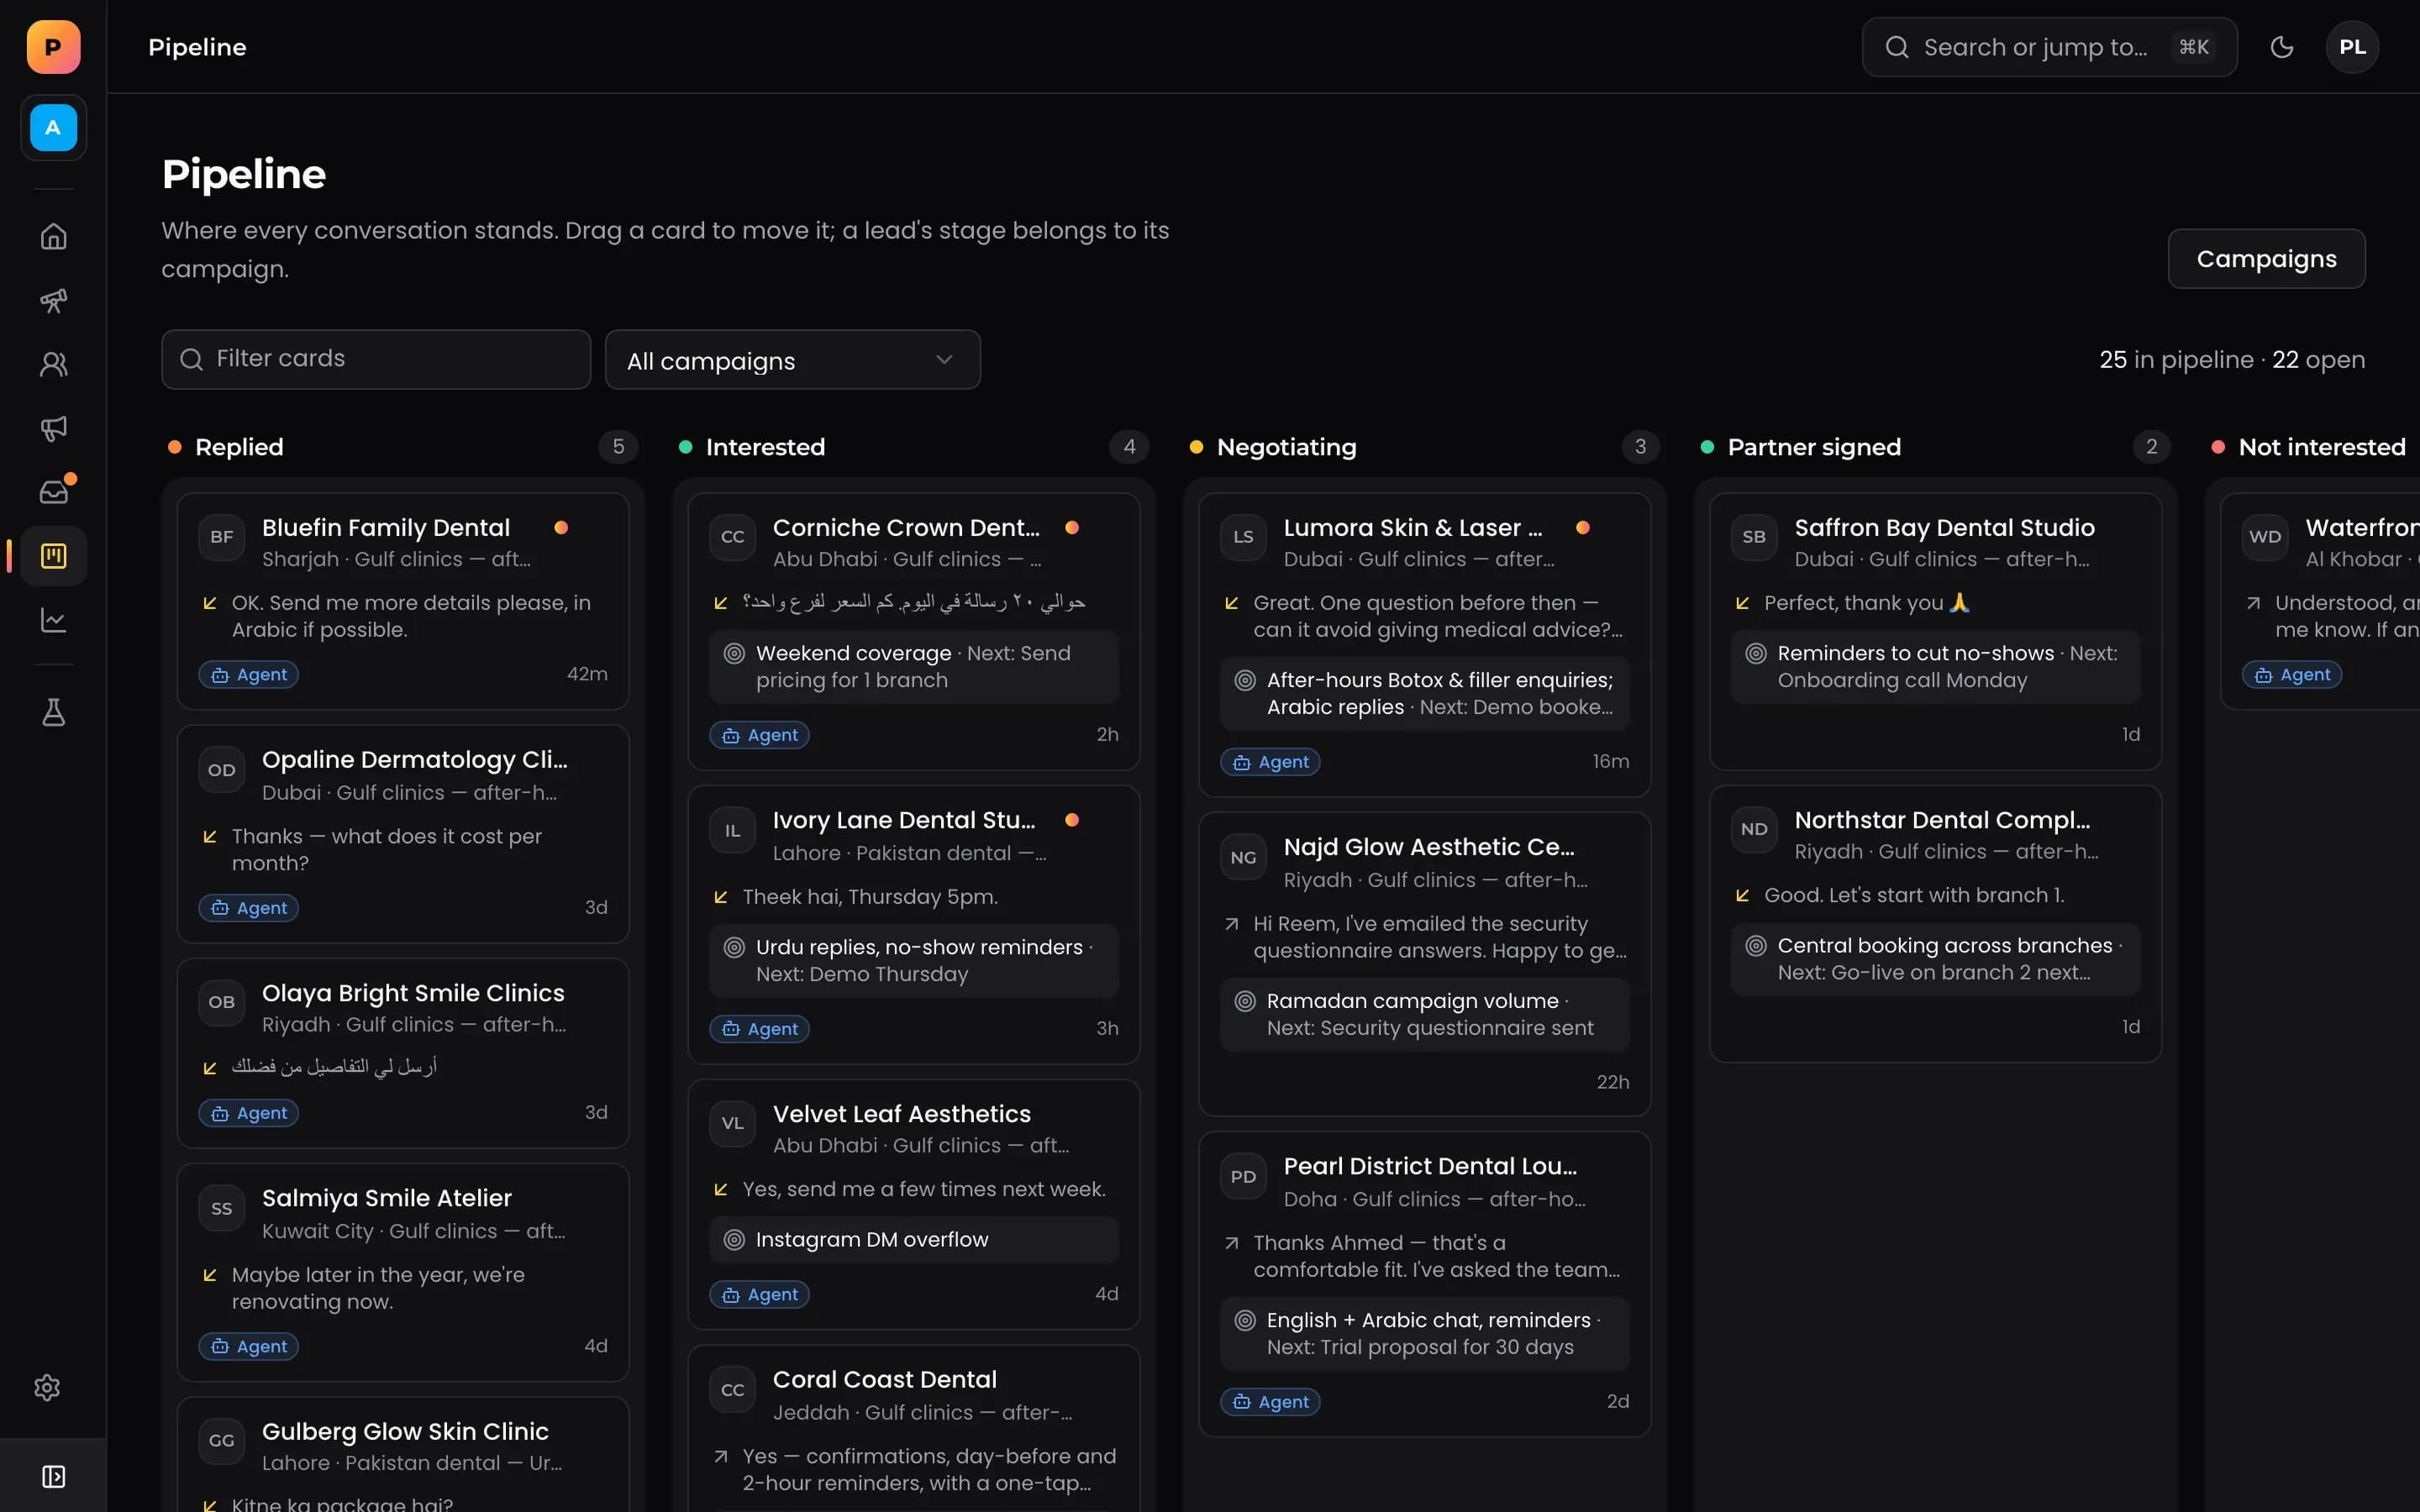Image resolution: width=2420 pixels, height=1512 pixels.
Task: Open the Ivory Lane Dental card
Action: click(x=914, y=924)
